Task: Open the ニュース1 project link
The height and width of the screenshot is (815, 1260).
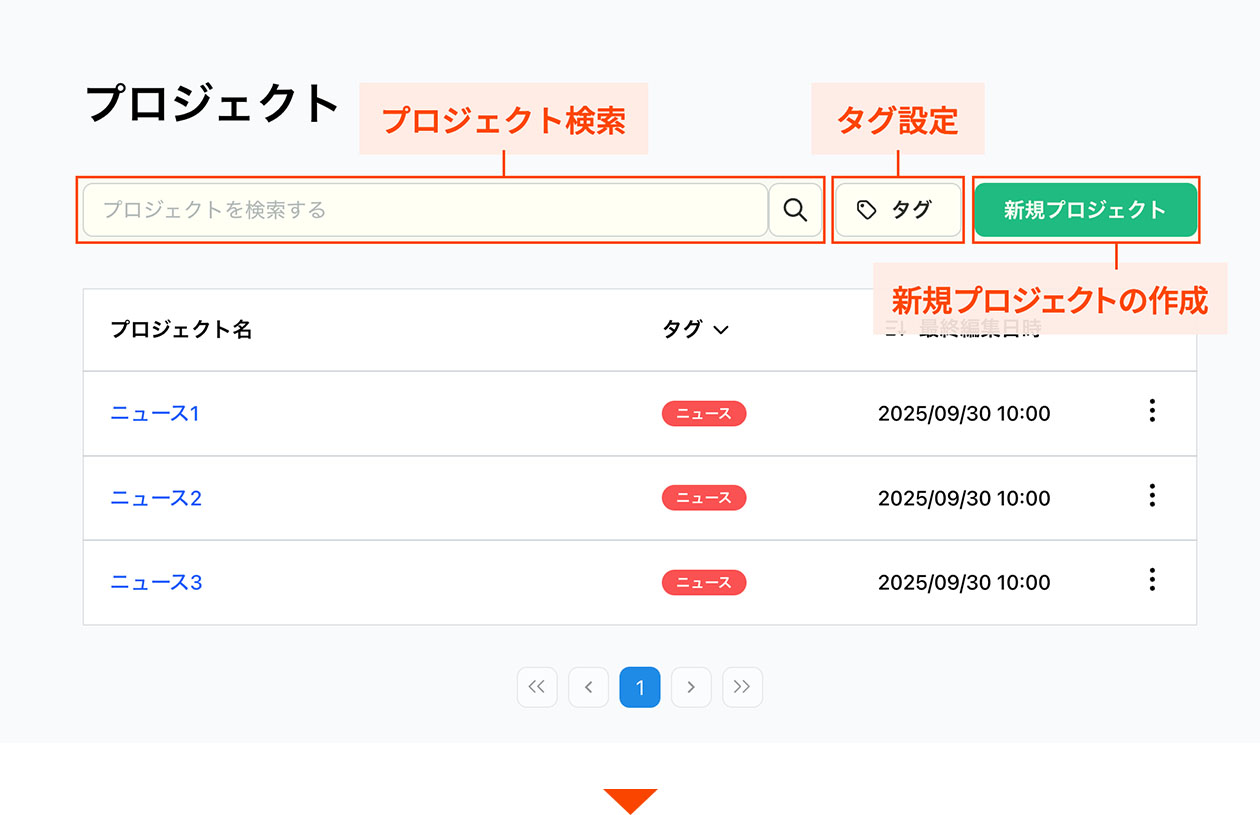Action: (x=154, y=413)
